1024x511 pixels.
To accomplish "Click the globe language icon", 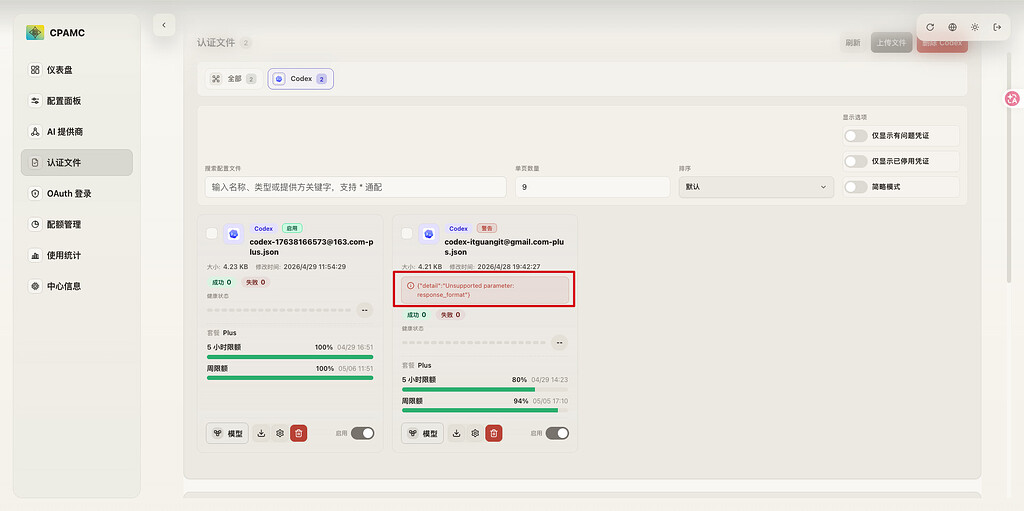I will tap(952, 27).
